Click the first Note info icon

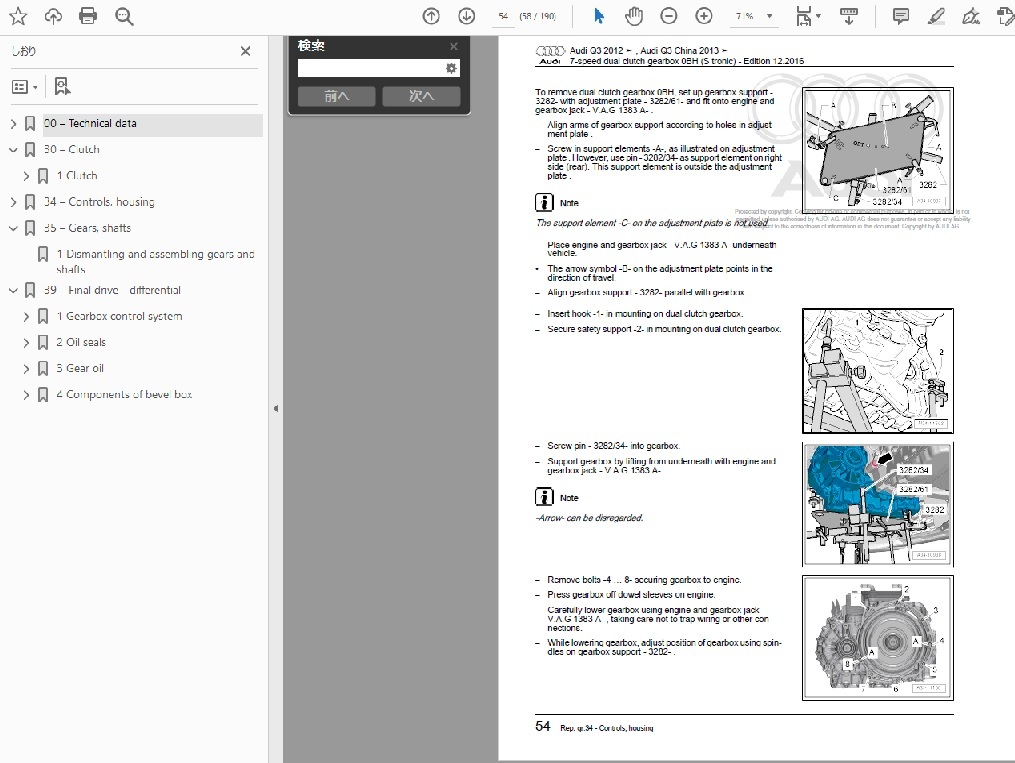544,203
